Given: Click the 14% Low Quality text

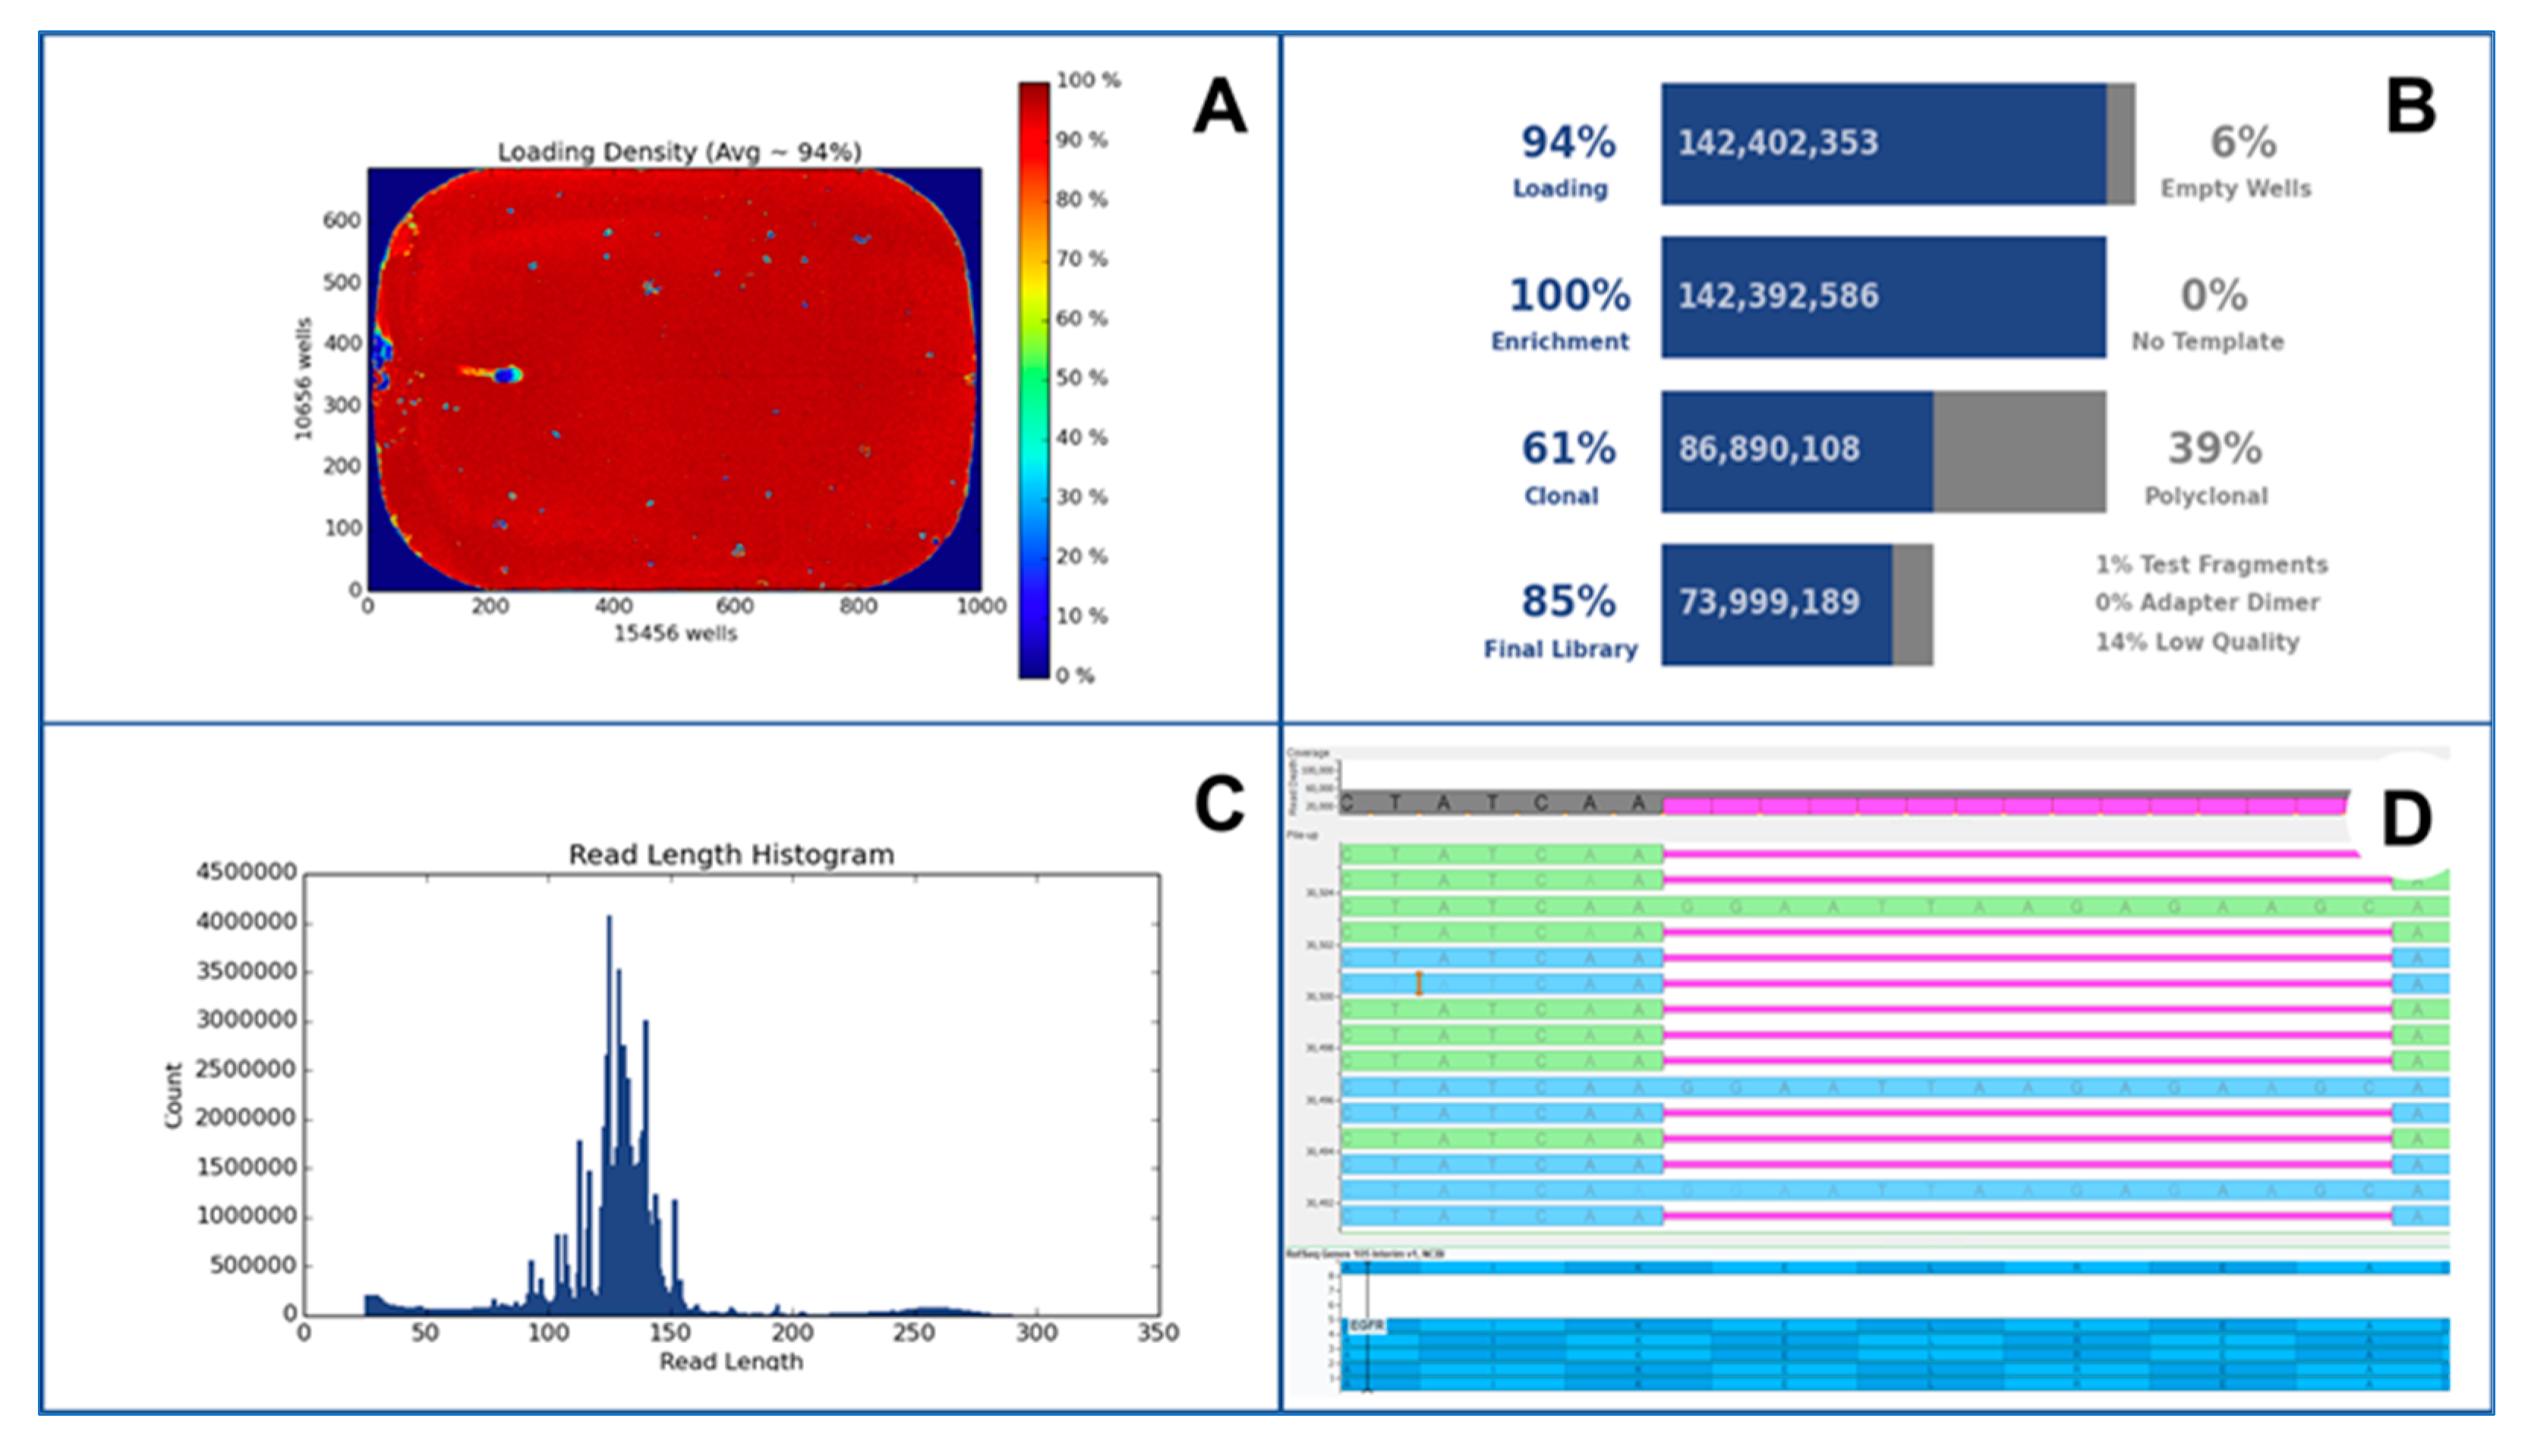Looking at the screenshot, I should coord(2197,642).
